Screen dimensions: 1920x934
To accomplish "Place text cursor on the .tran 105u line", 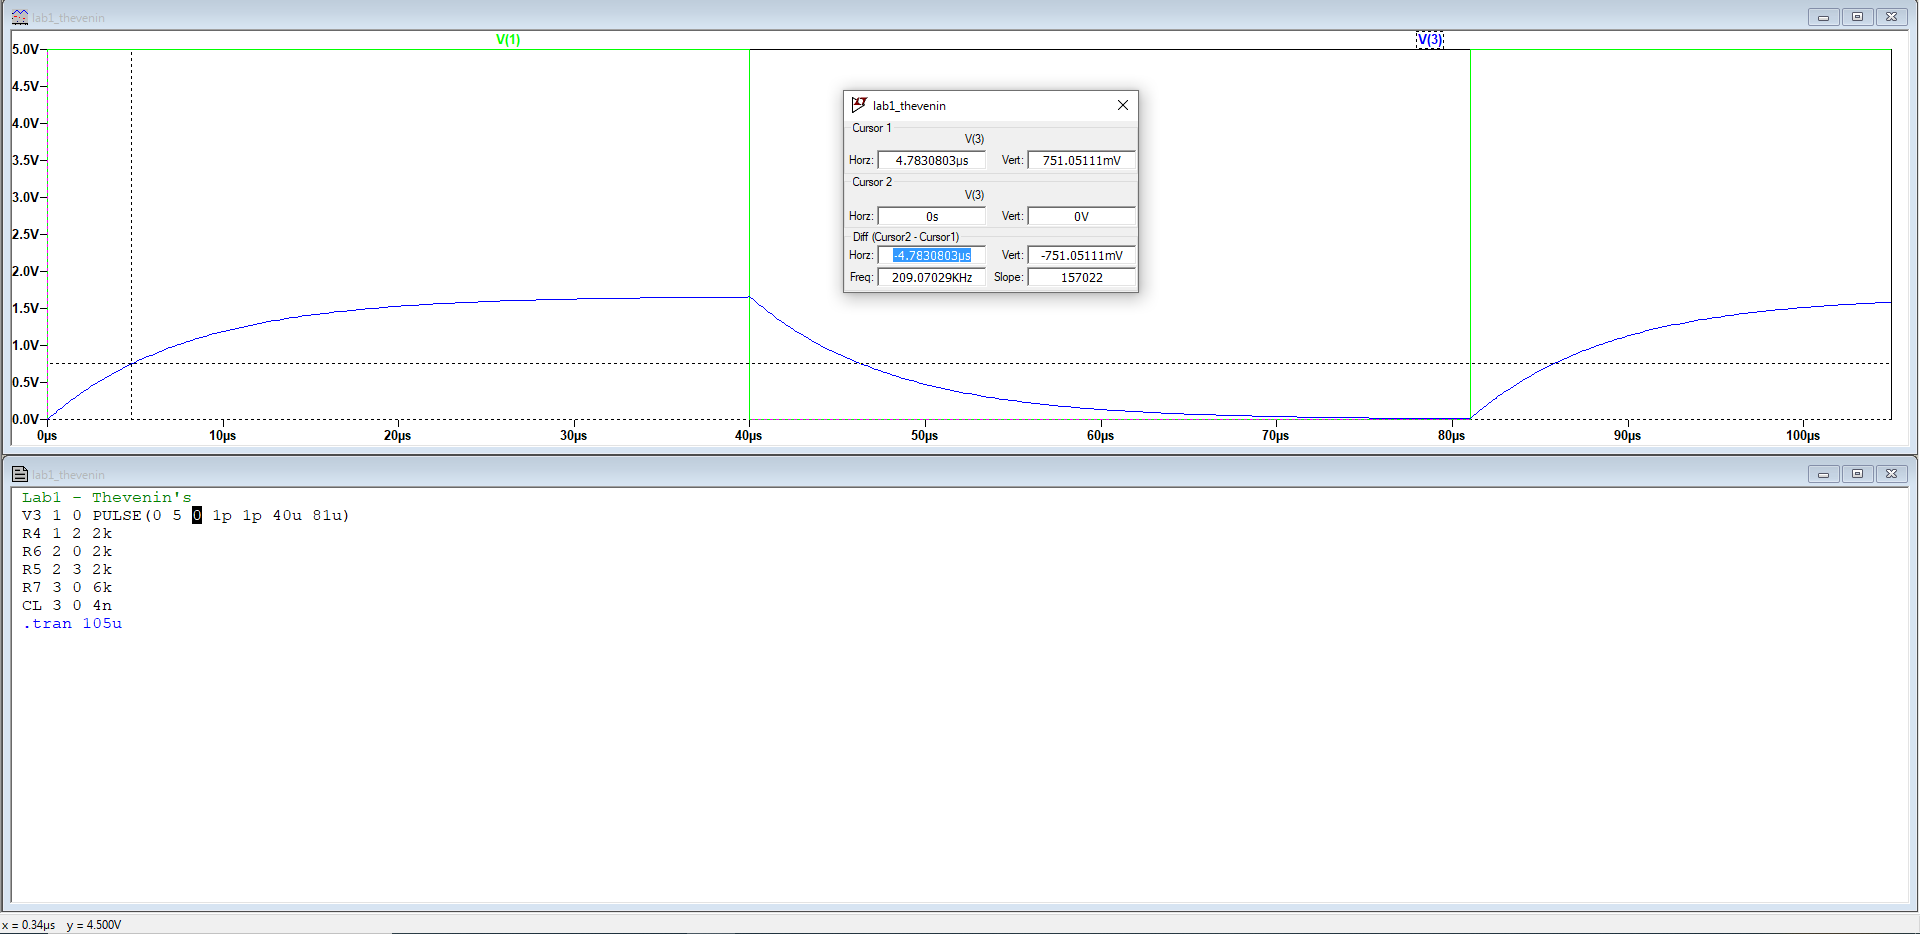I will tap(72, 623).
